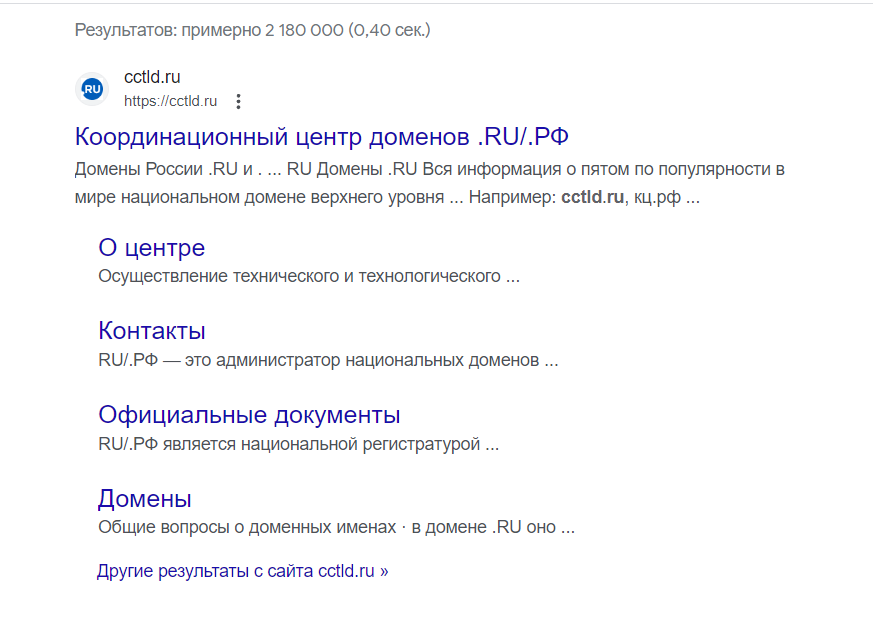Open the Официальные документы sitelink
873x623 pixels.
(x=249, y=415)
